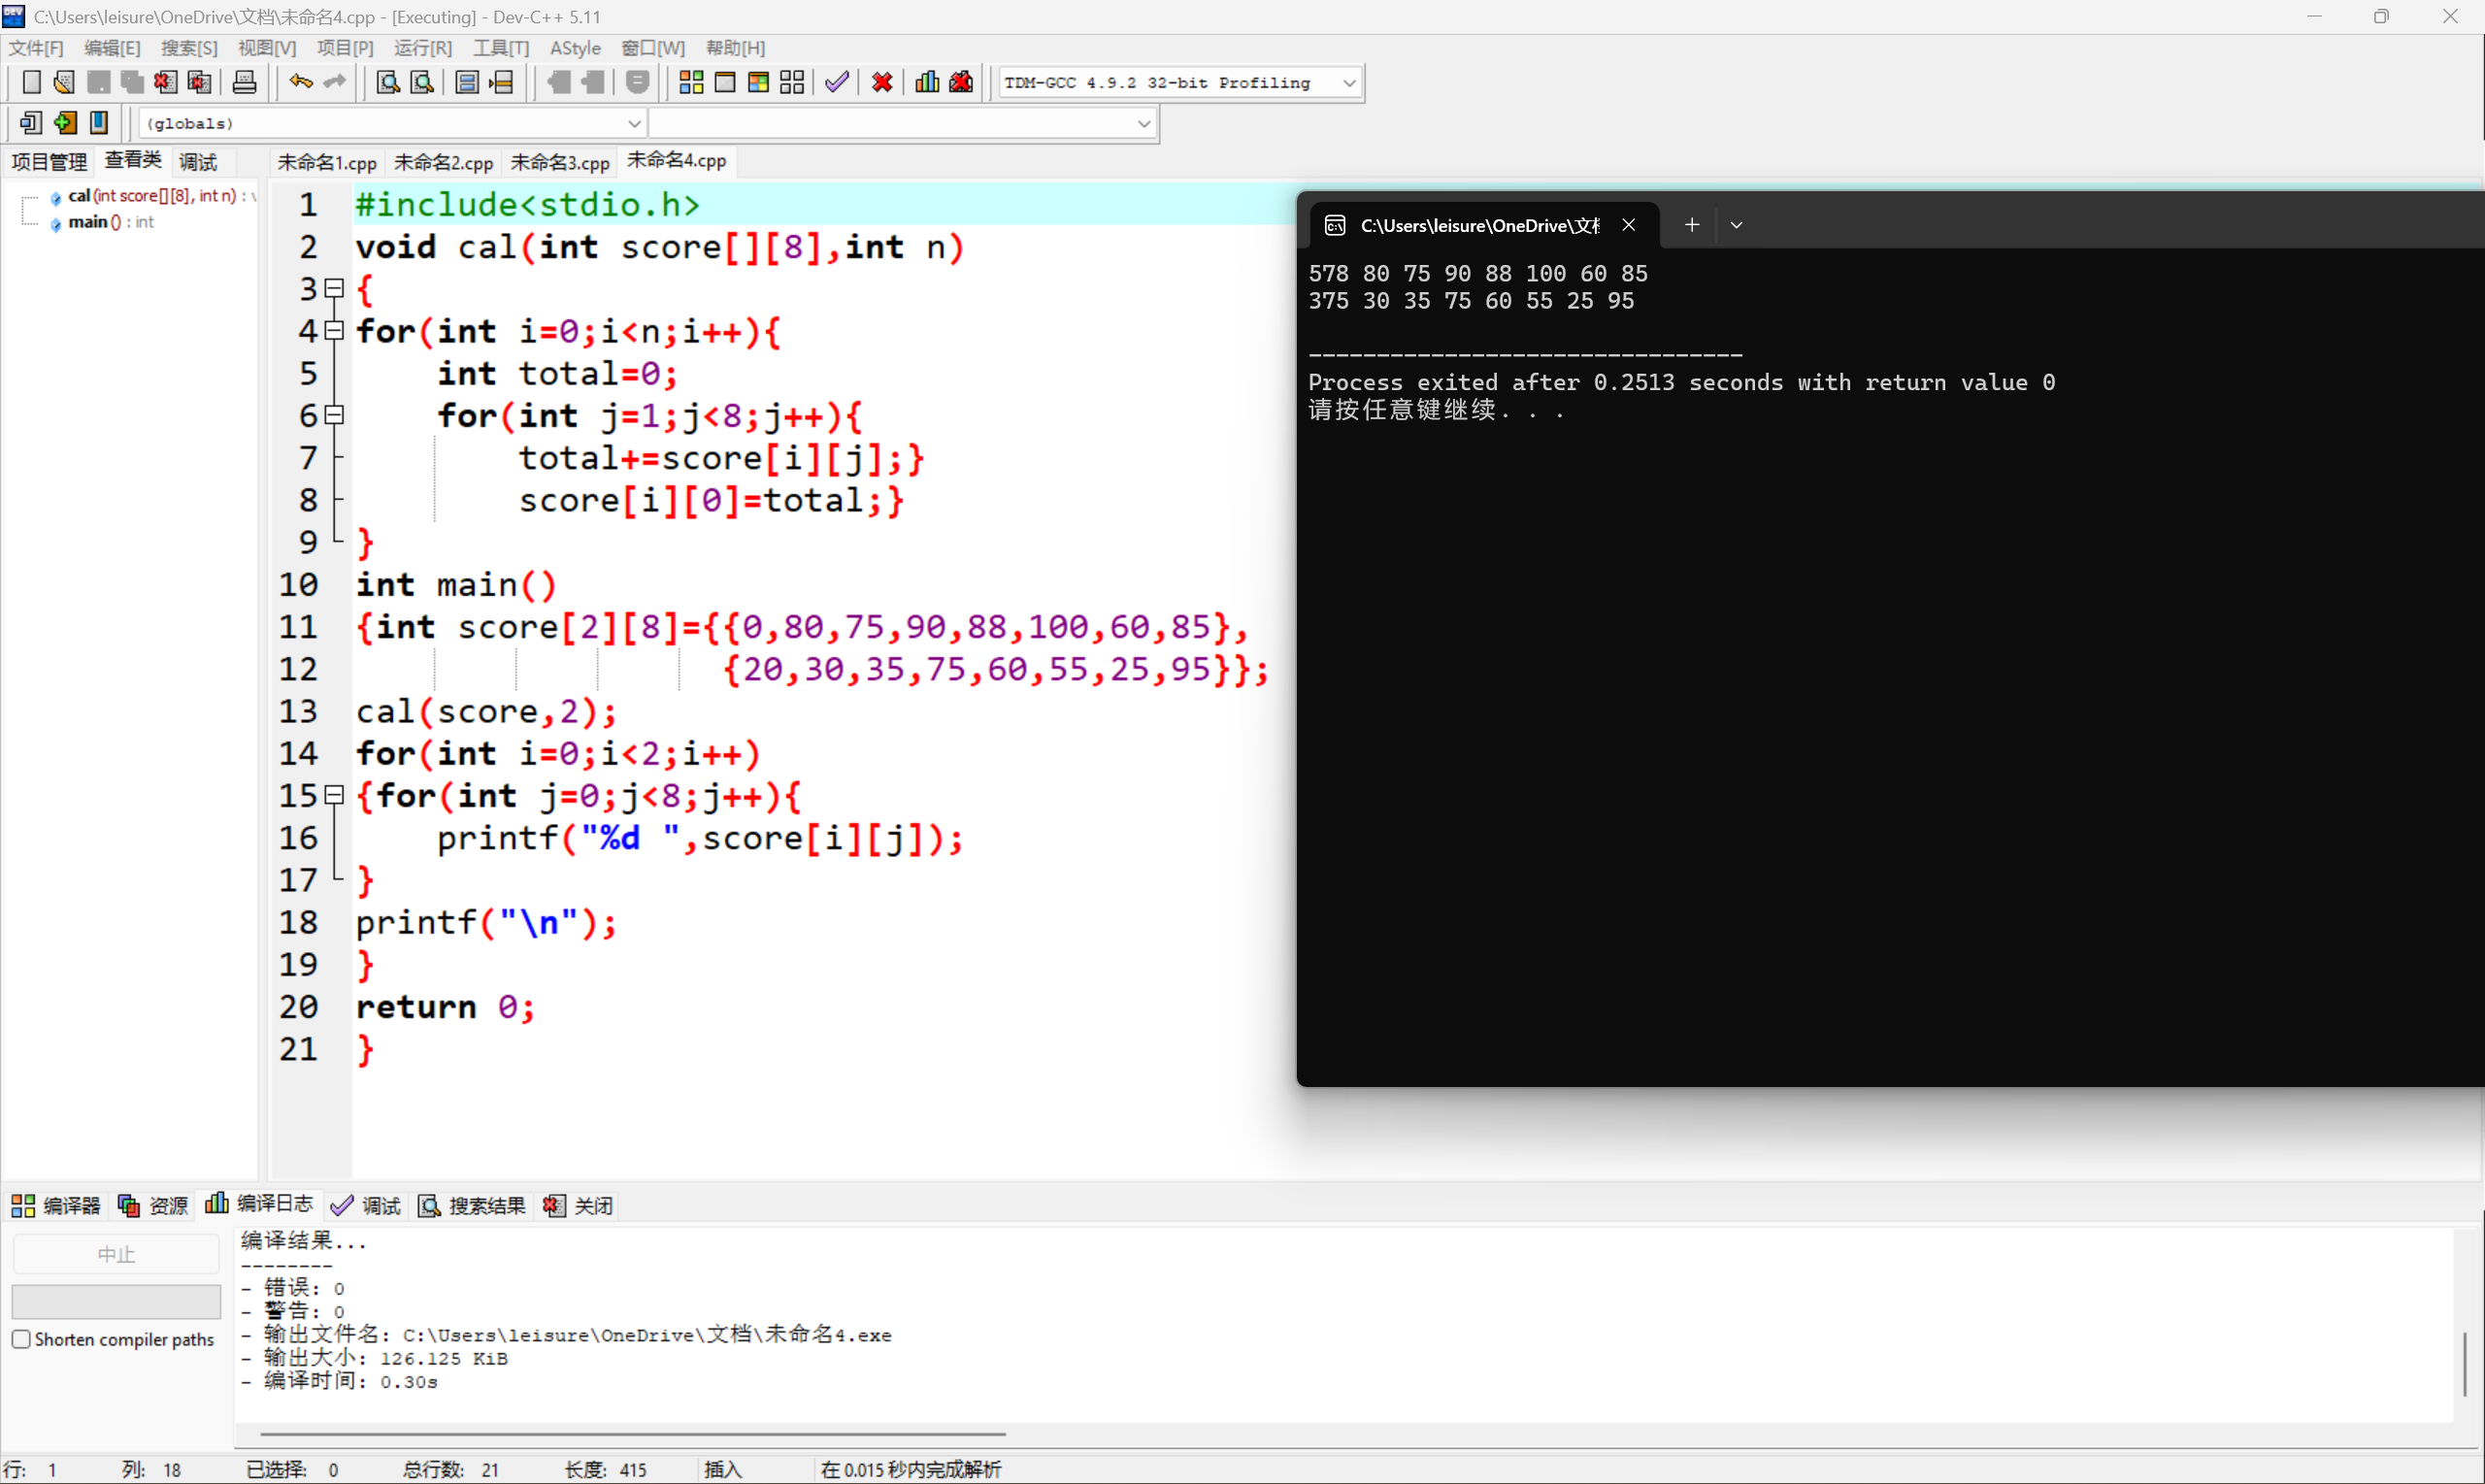Viewport: 2485px width, 1484px height.
Task: Open a file using the Open toolbar icon
Action: point(63,82)
